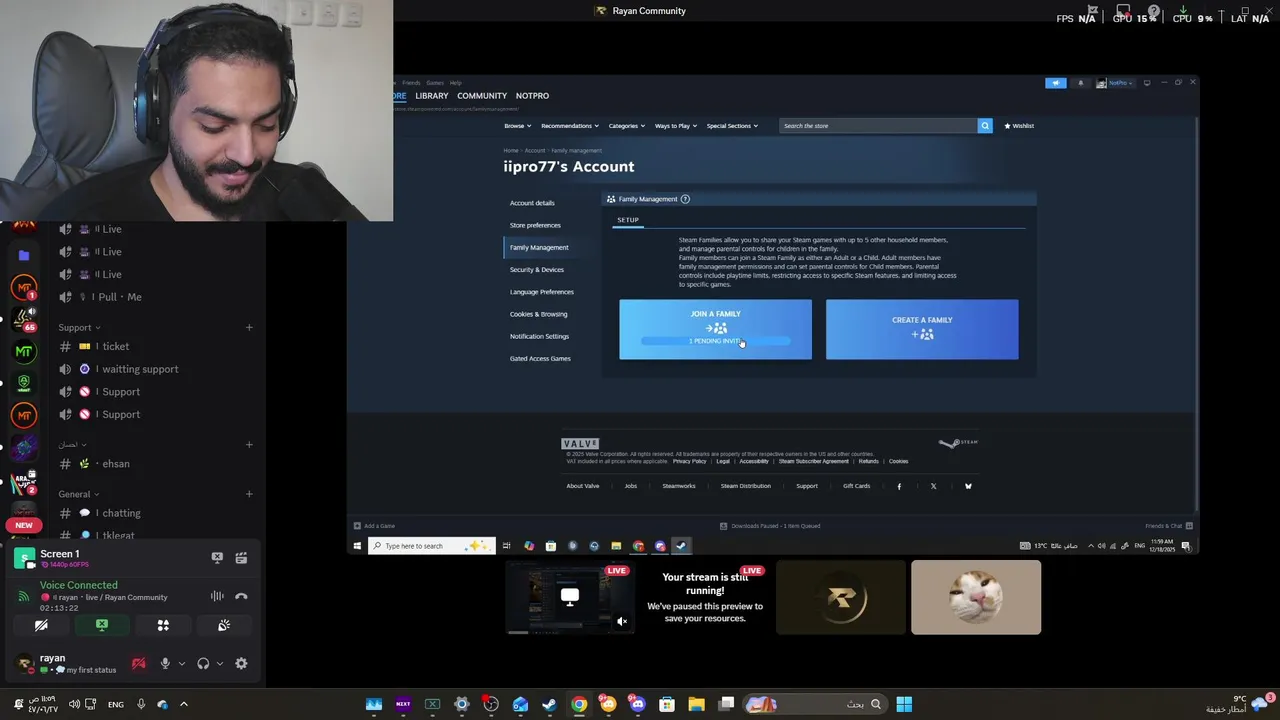The height and width of the screenshot is (720, 1280).
Task: Open the Steam Wishlist
Action: [1019, 126]
